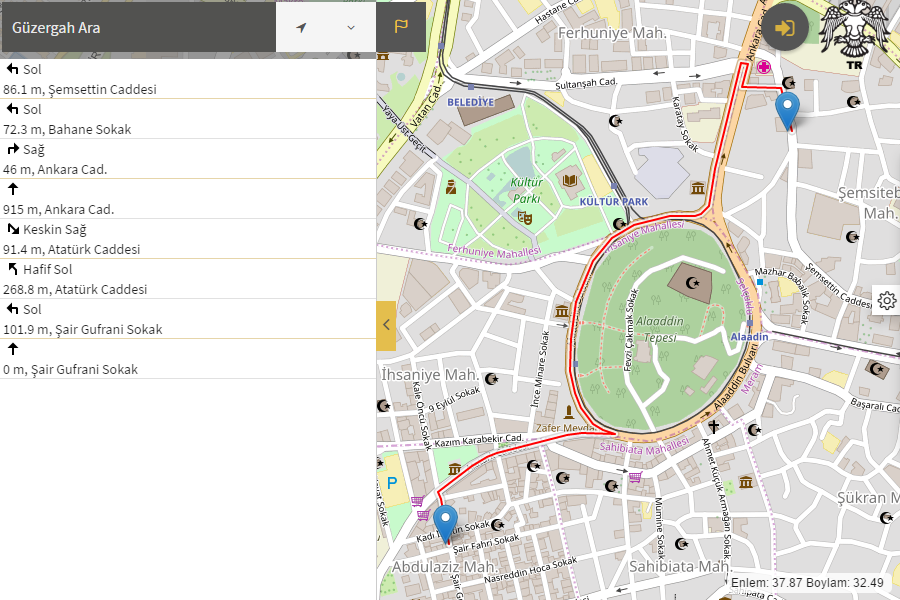Click the yellow flag icon in search bar

pos(401,27)
